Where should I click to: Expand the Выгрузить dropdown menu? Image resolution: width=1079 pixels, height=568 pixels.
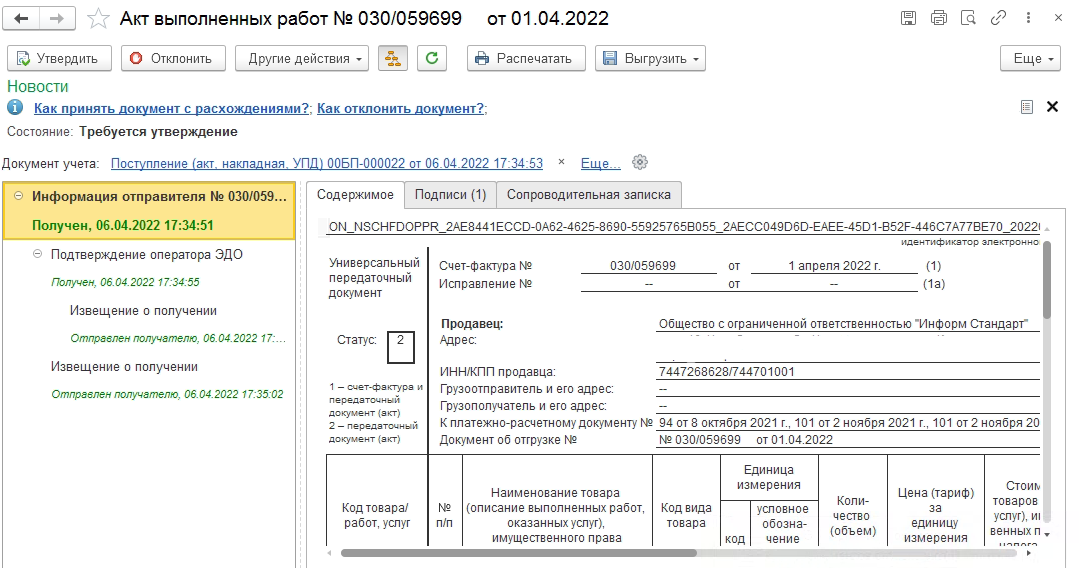pos(650,59)
